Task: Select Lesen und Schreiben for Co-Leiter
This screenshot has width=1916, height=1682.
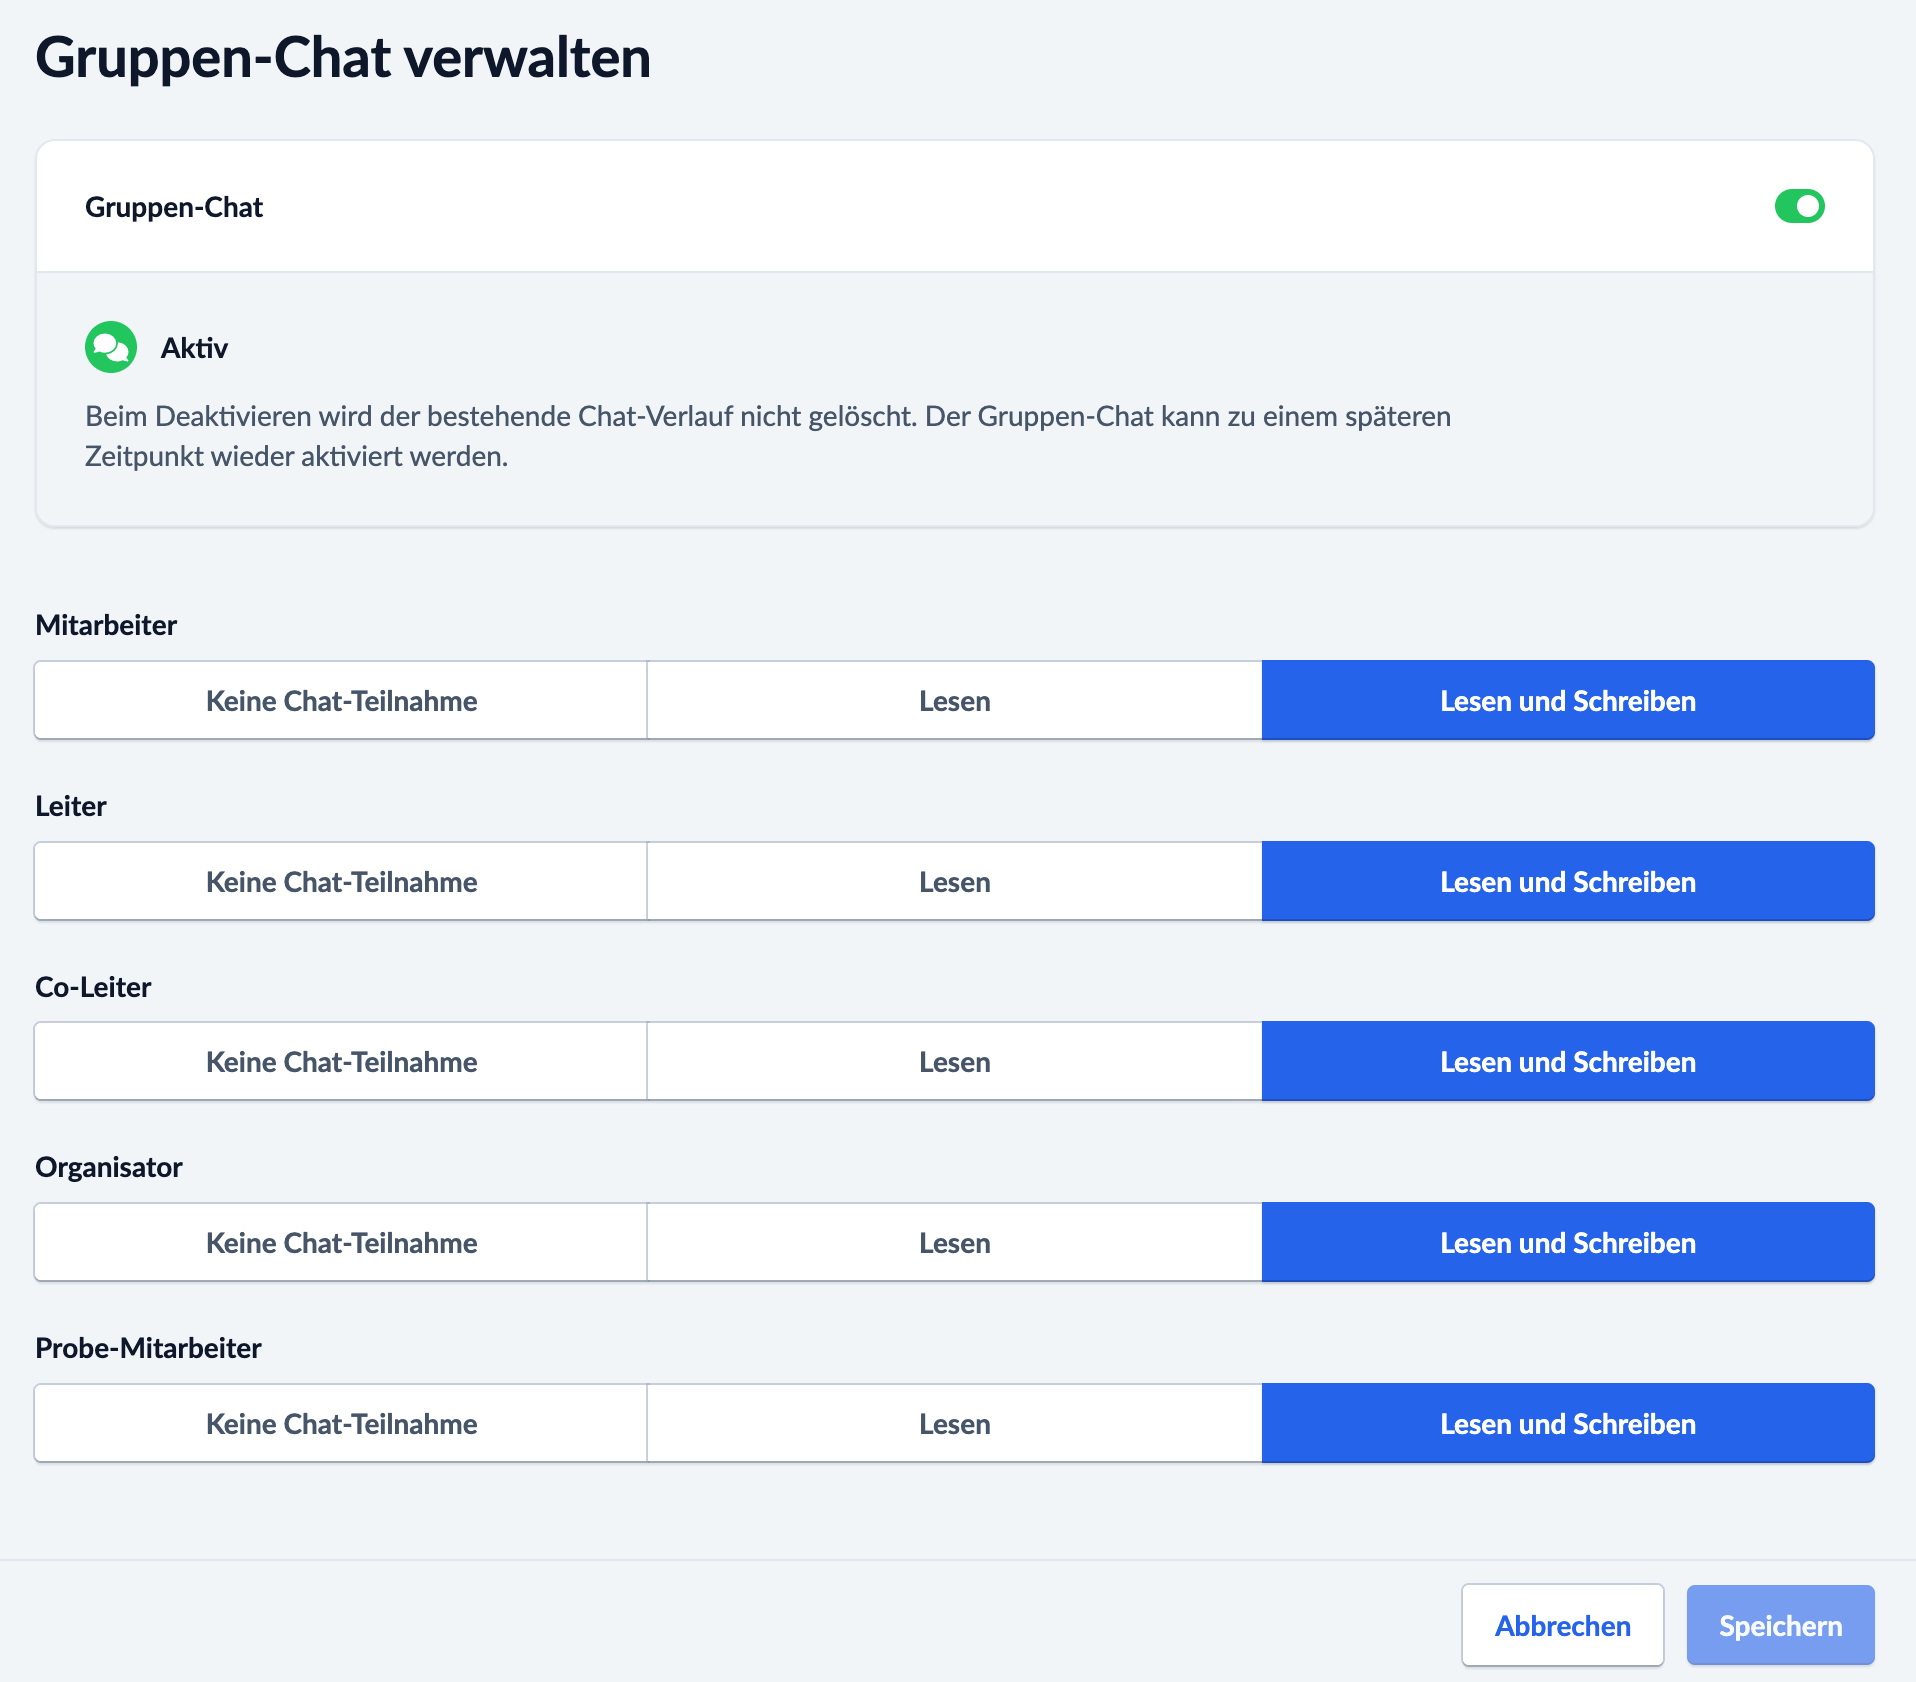Action: [x=1568, y=1061]
